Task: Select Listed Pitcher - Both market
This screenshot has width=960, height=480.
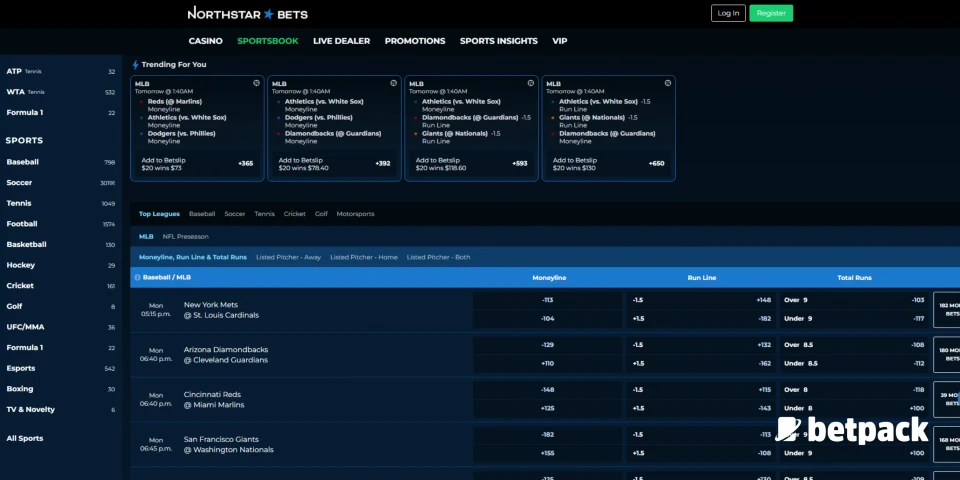Action: (438, 257)
